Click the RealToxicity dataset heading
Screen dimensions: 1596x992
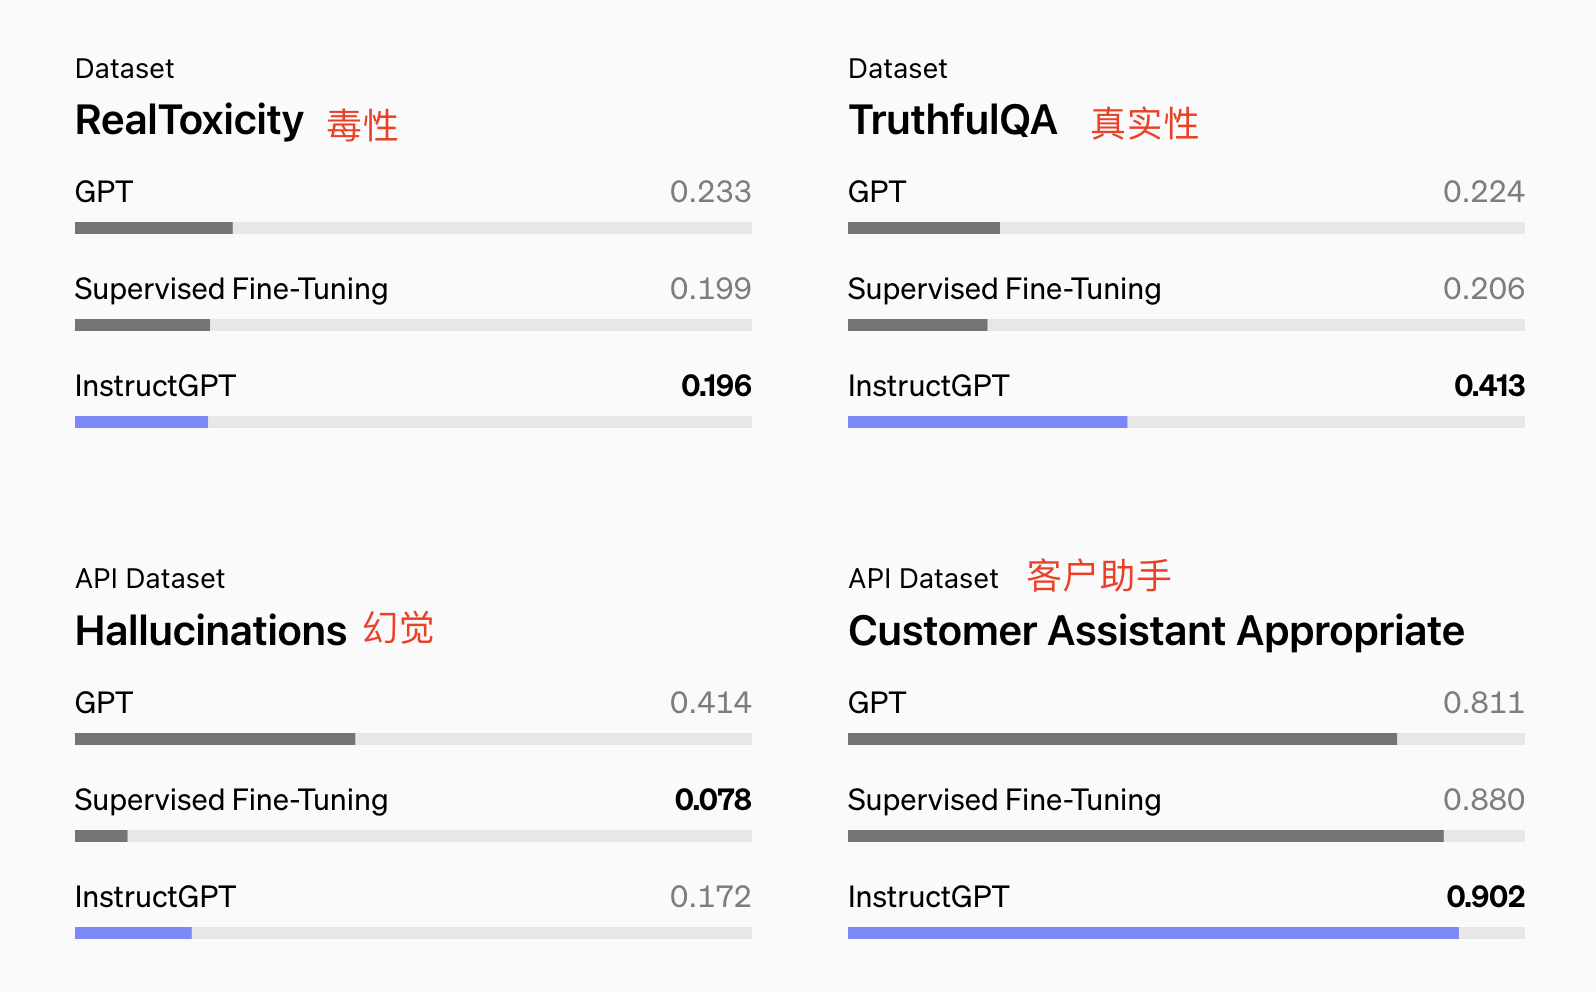[189, 121]
